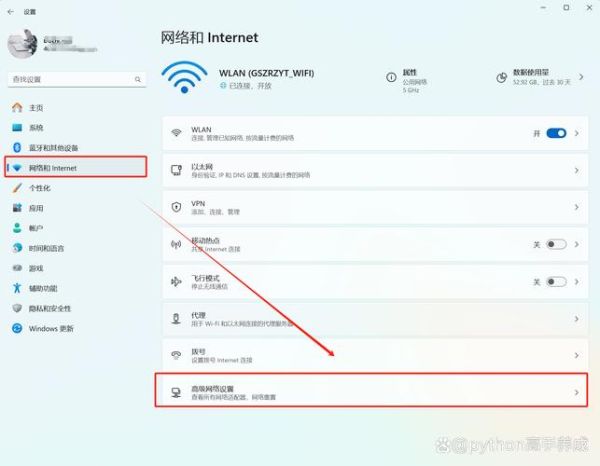Toggle airplane mode switch on
This screenshot has width=600, height=466.
click(556, 281)
